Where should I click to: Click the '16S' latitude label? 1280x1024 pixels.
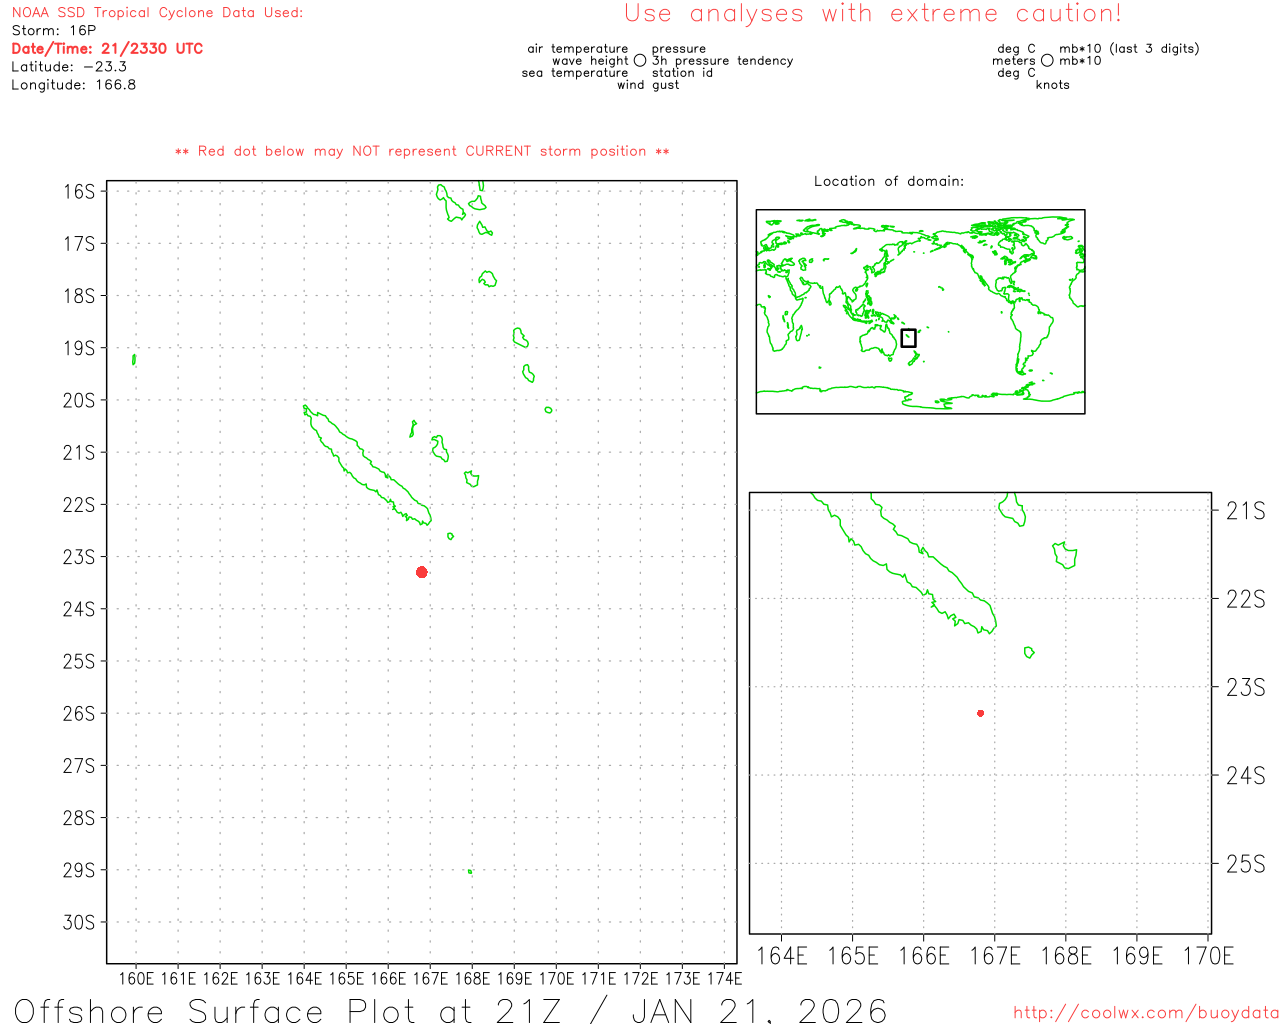(x=79, y=191)
